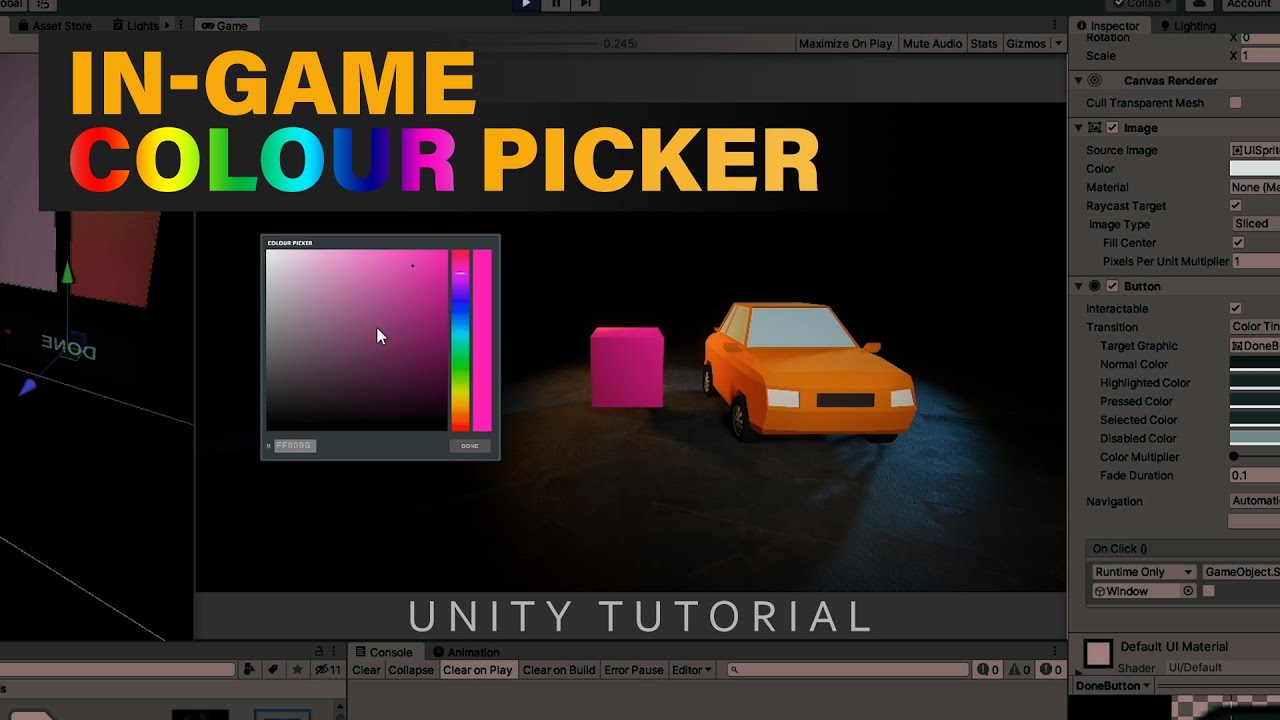Click the Fade Duration field
This screenshot has height=720, width=1280.
(1255, 476)
